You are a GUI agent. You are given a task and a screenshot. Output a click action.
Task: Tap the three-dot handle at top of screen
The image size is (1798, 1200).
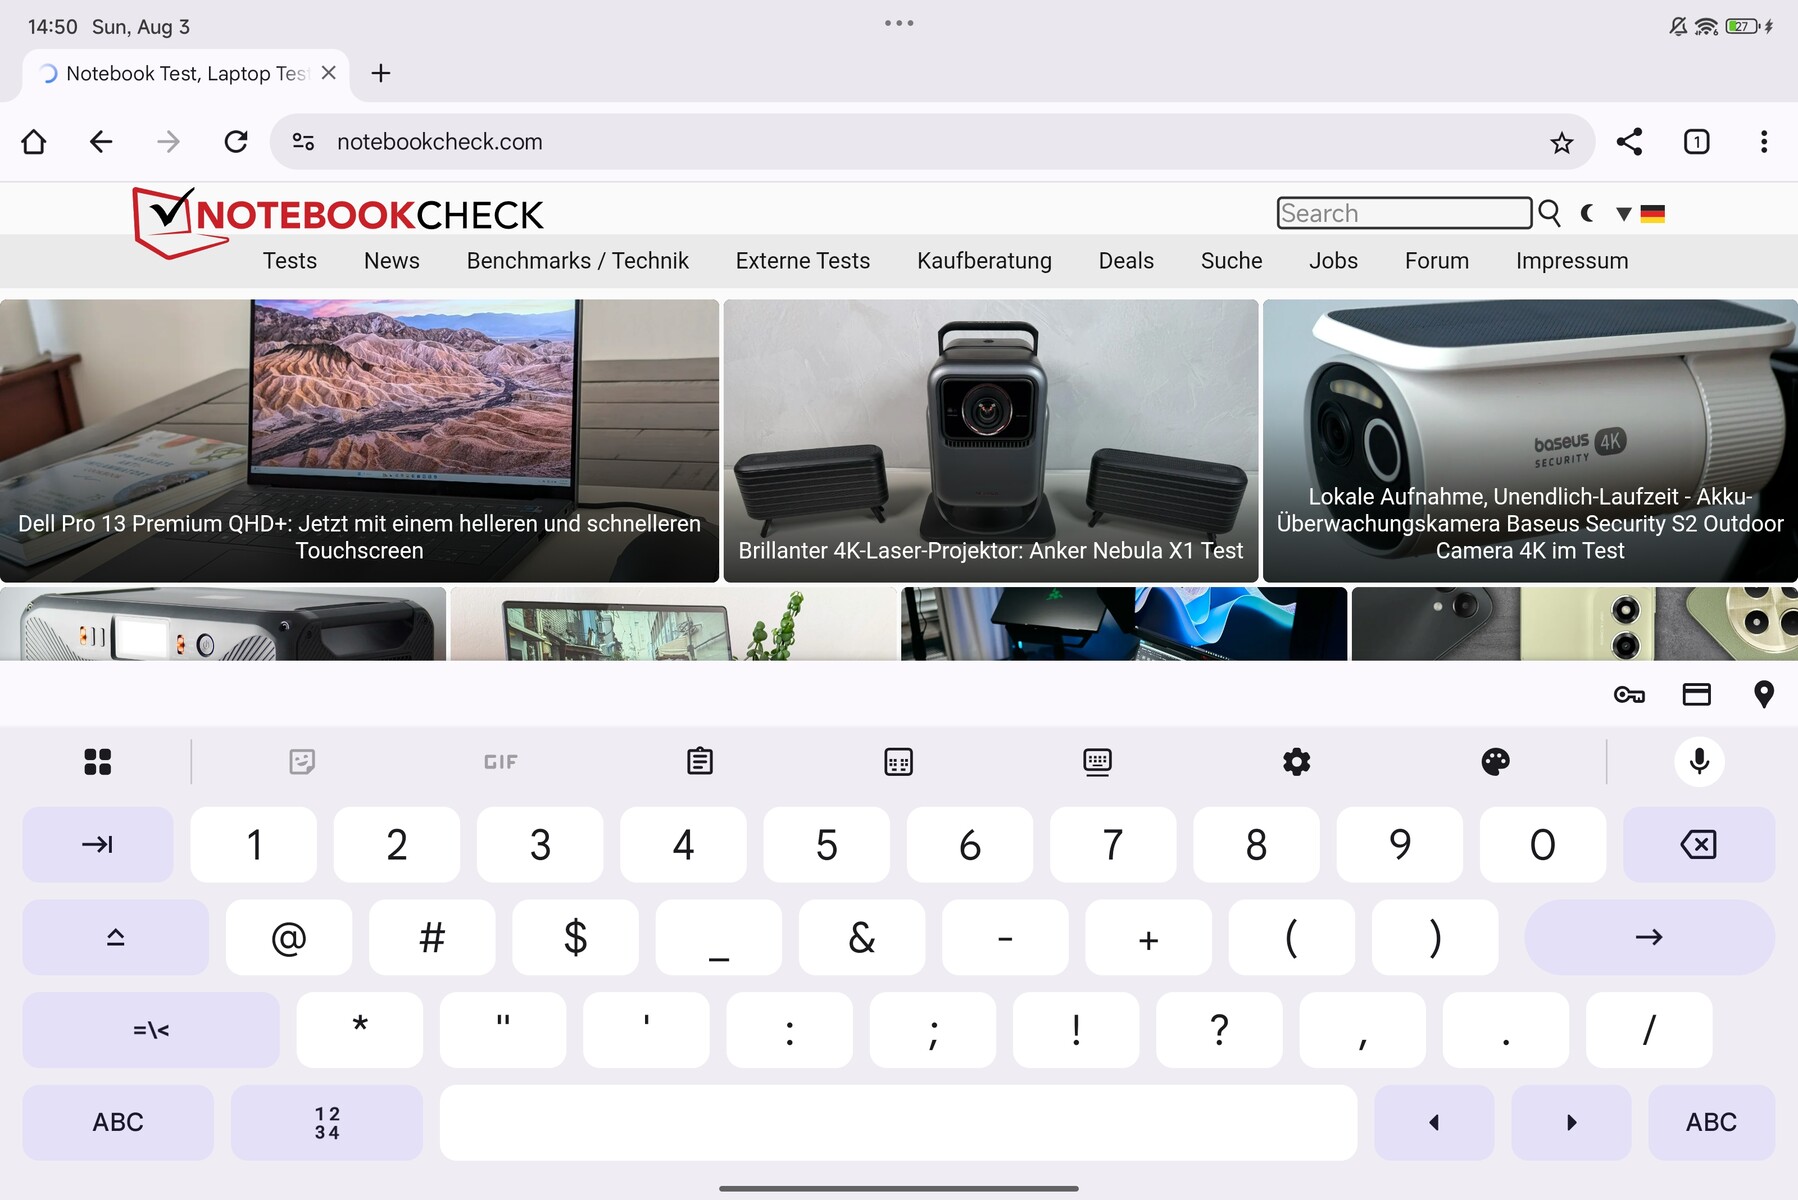[x=899, y=23]
